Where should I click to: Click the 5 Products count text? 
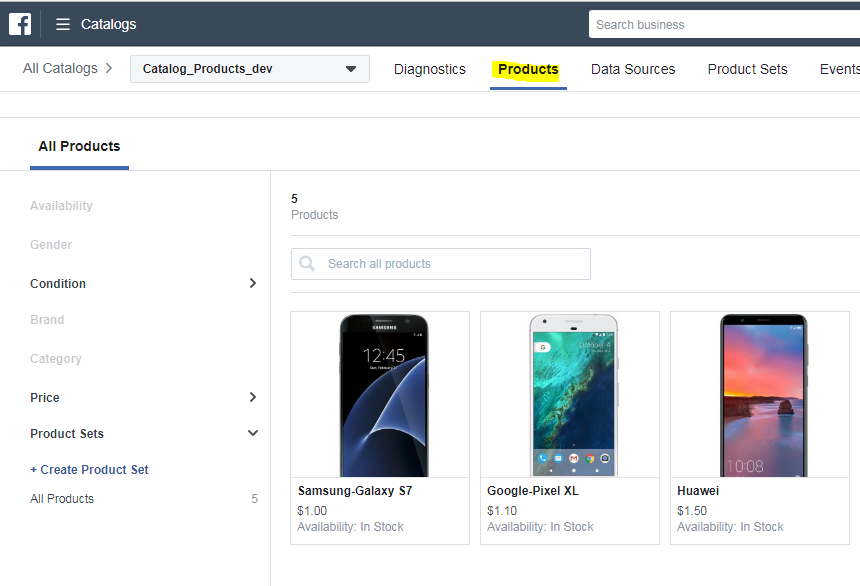pos(314,207)
